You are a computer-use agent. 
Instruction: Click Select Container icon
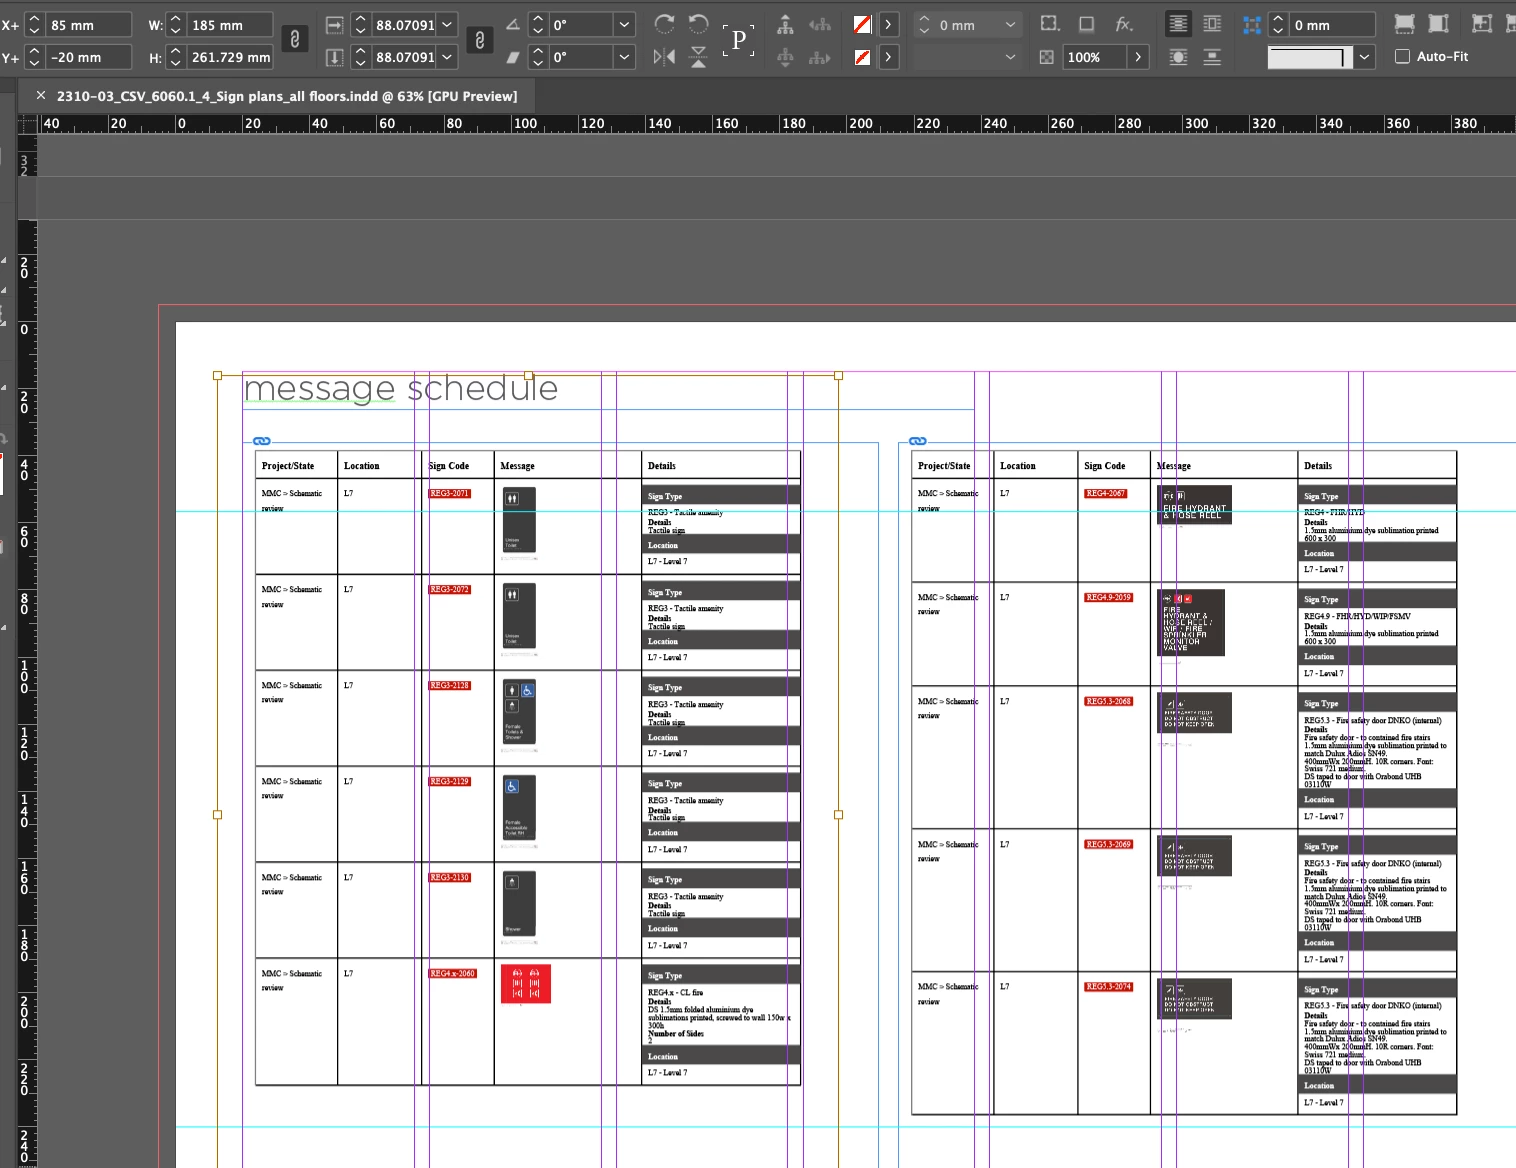tap(785, 24)
